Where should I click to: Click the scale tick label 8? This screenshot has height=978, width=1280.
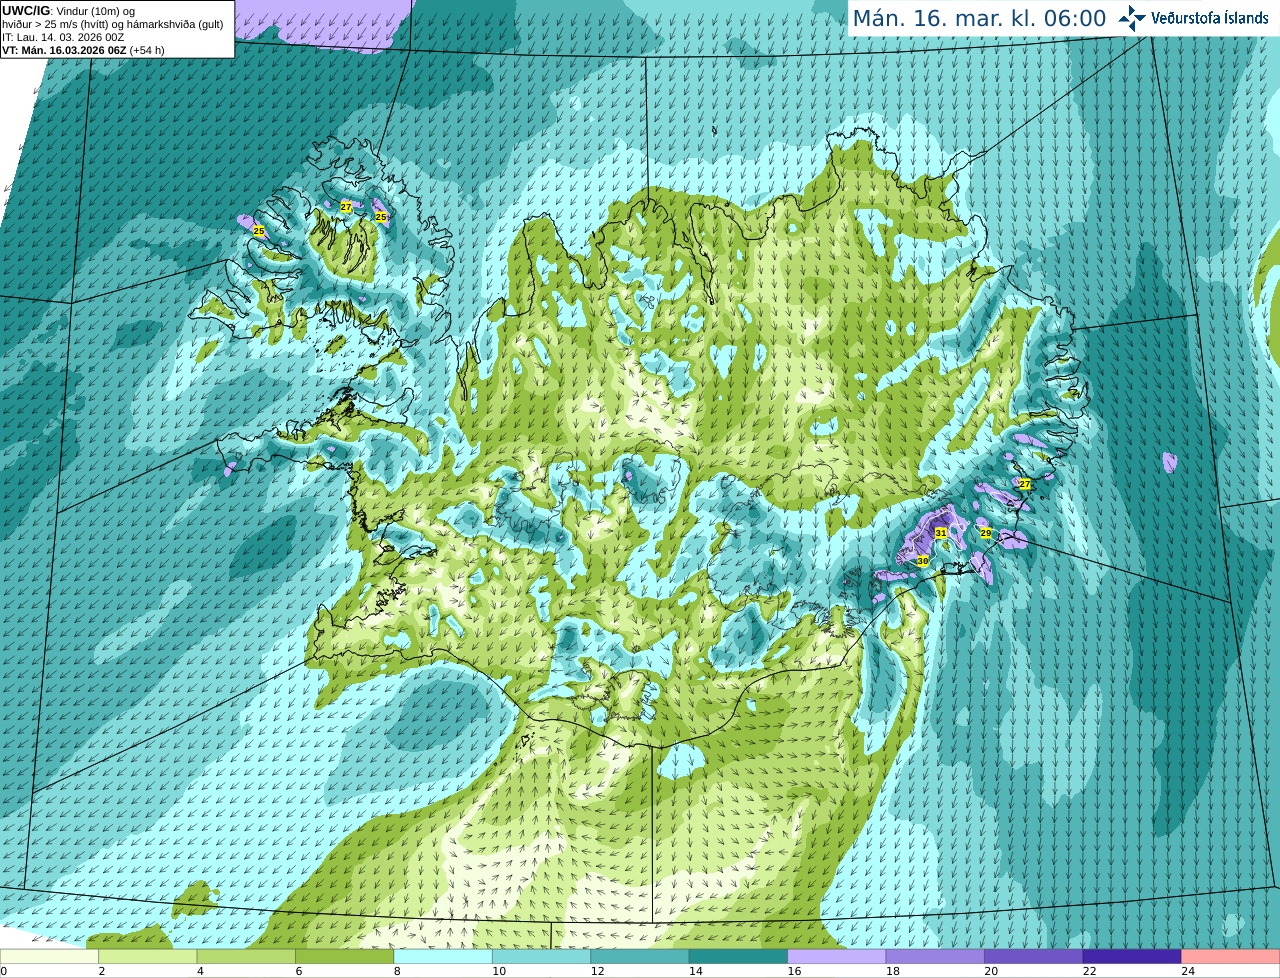click(397, 971)
